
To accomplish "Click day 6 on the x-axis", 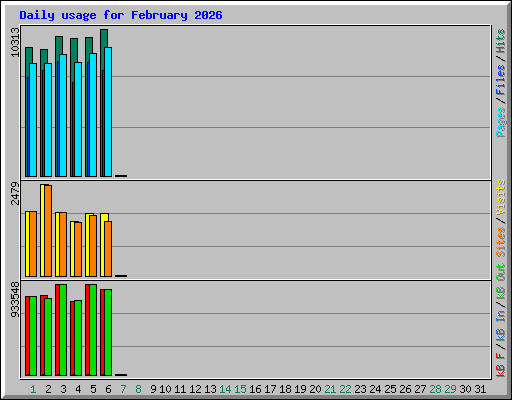I will 108,389.
